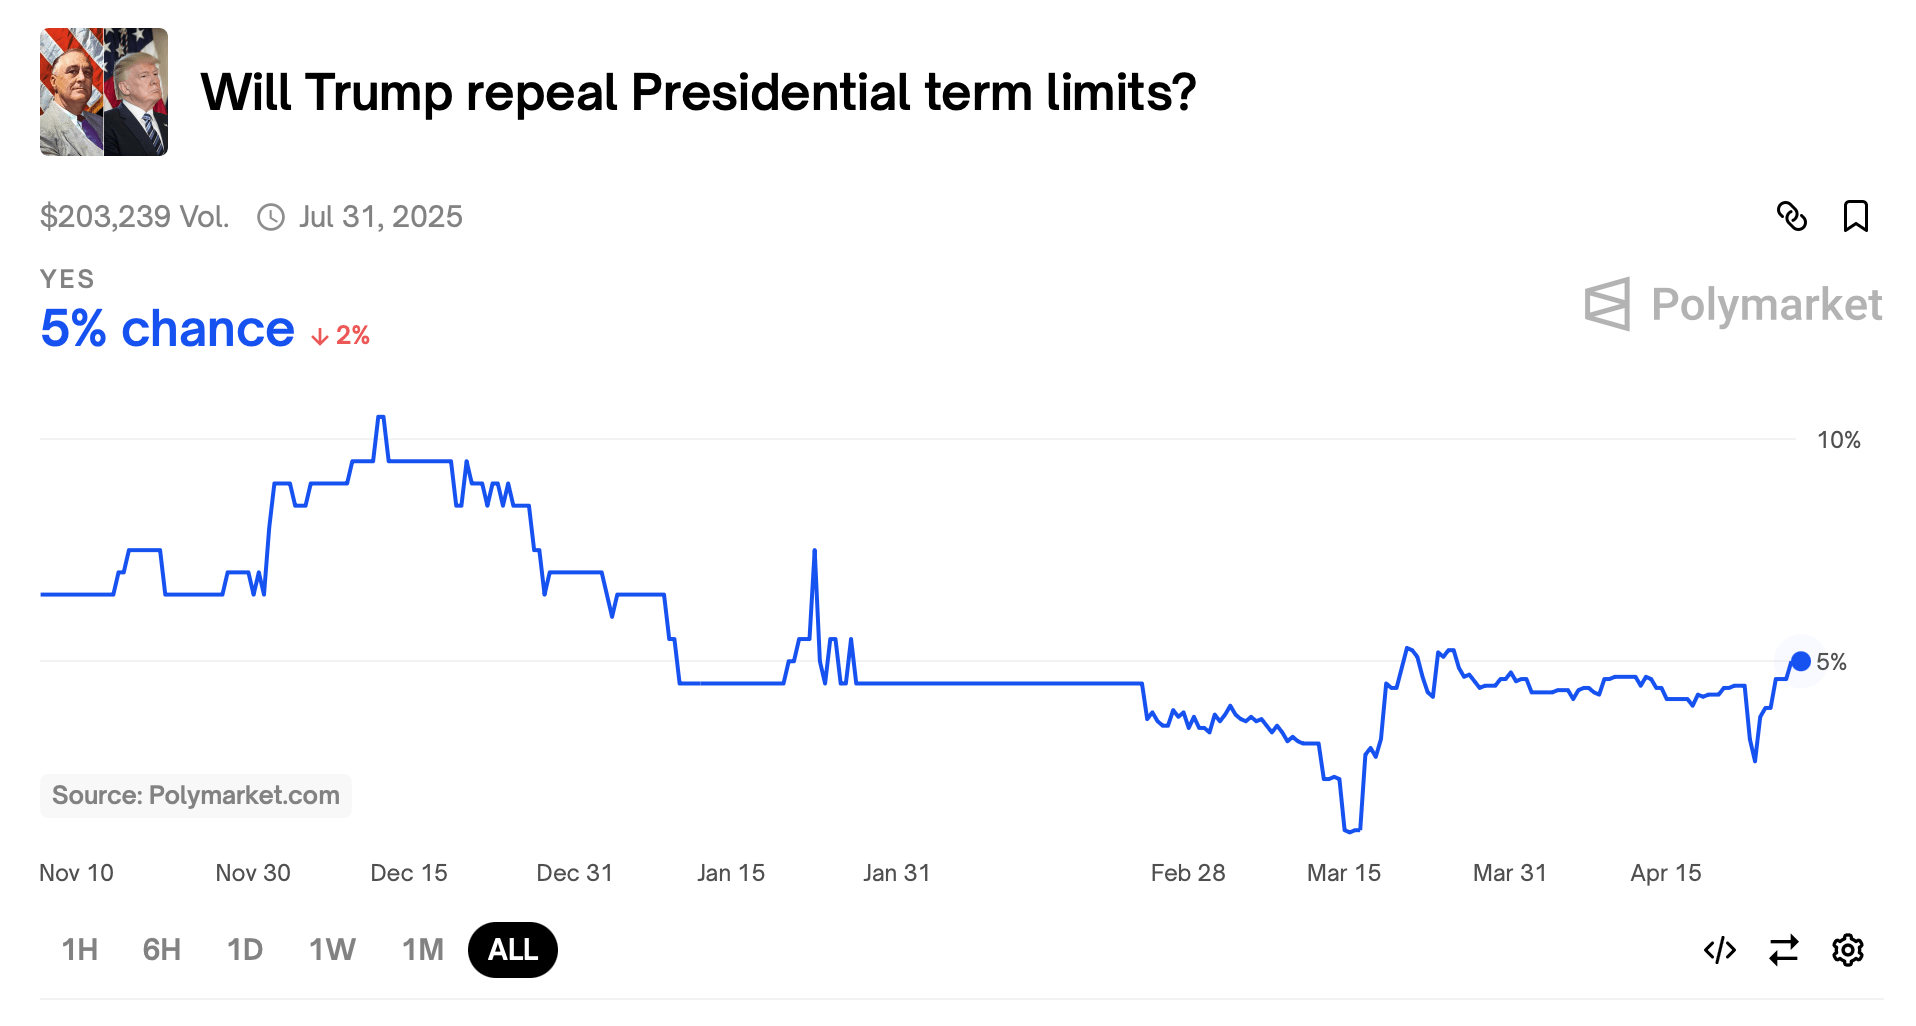Select the 6H time range
This screenshot has height=1026, width=1916.
(162, 950)
